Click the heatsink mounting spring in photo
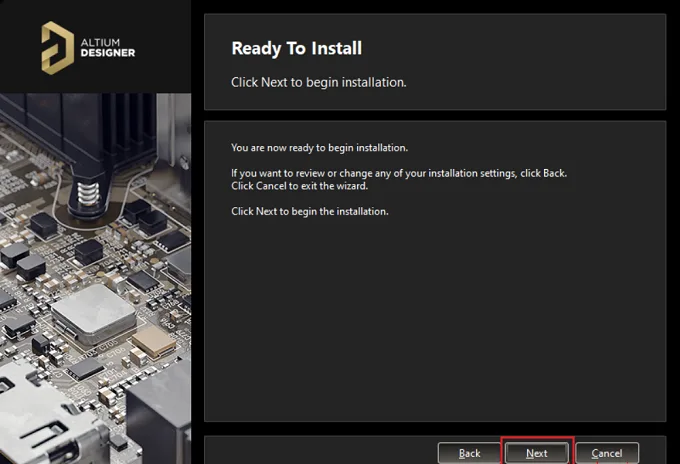 (88, 193)
